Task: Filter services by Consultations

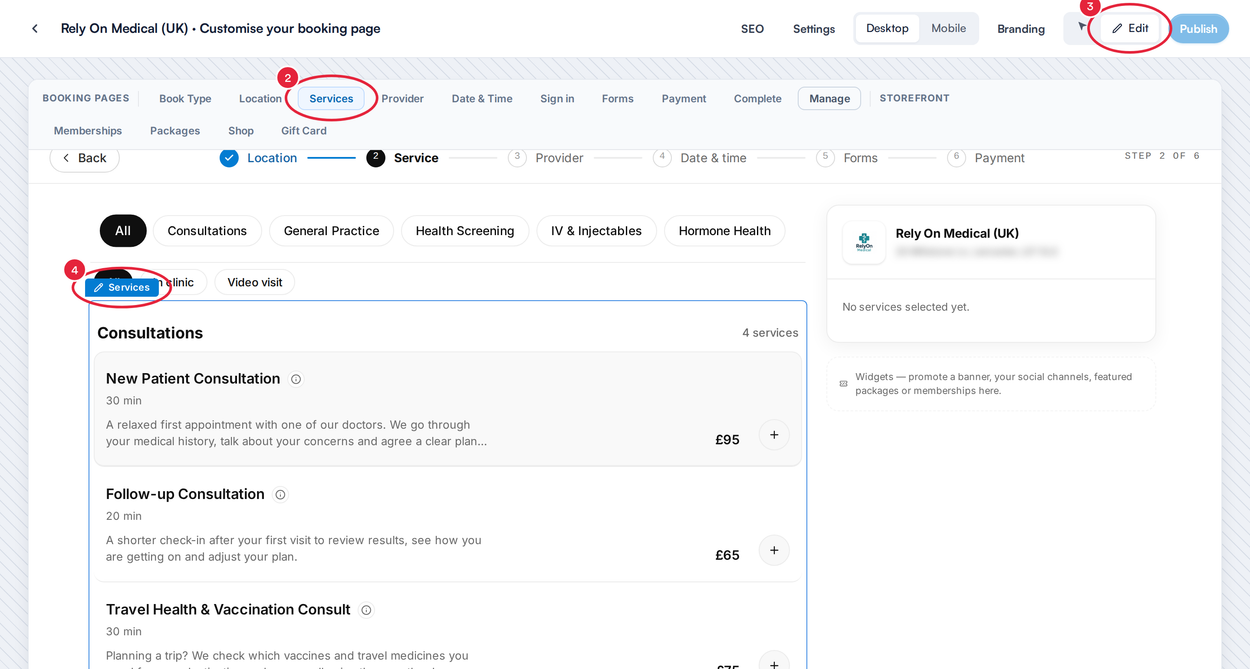Action: [x=207, y=231]
